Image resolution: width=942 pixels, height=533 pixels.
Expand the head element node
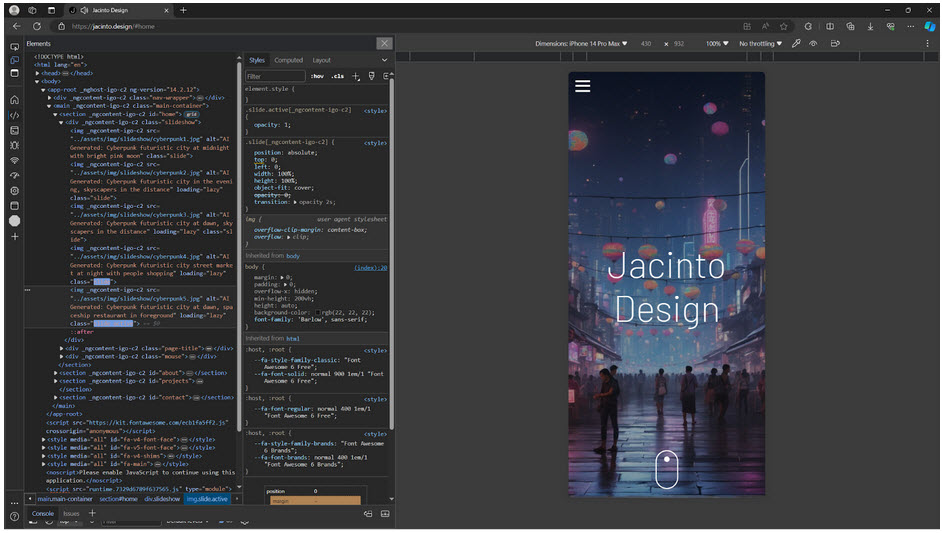point(37,73)
